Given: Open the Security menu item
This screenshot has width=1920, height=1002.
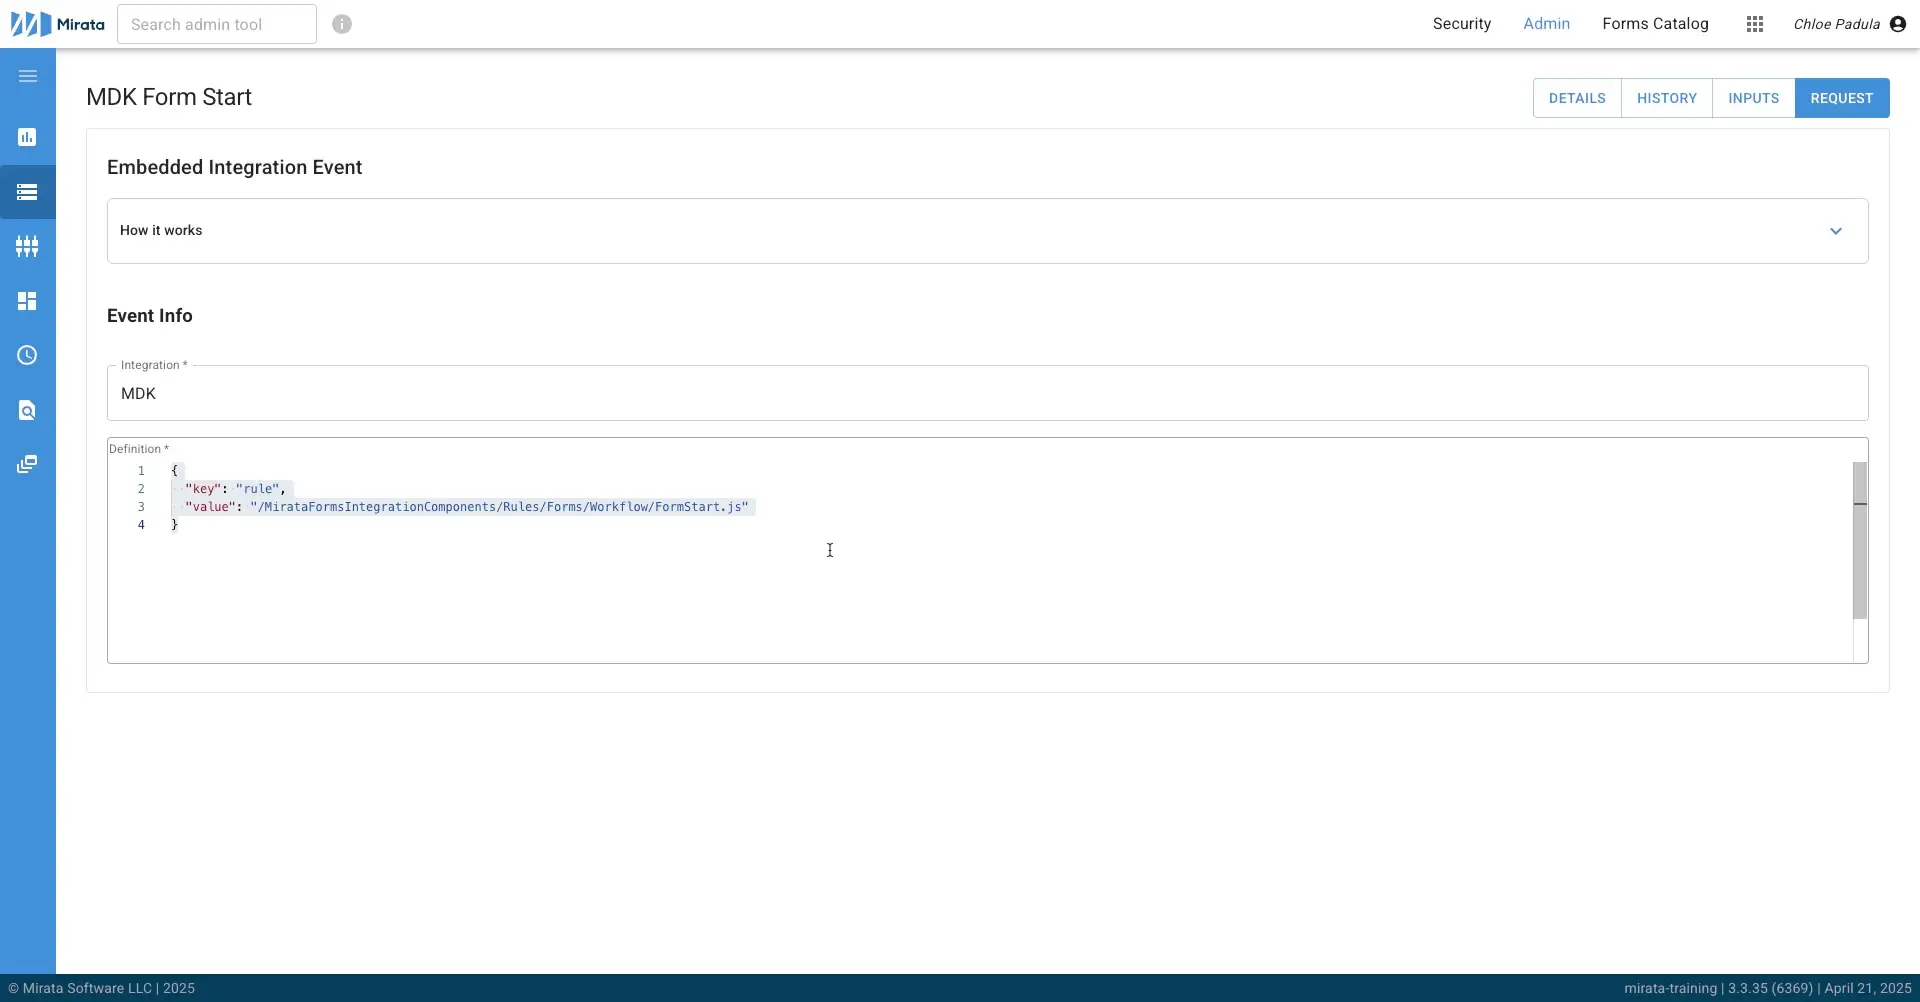Looking at the screenshot, I should click(1462, 23).
